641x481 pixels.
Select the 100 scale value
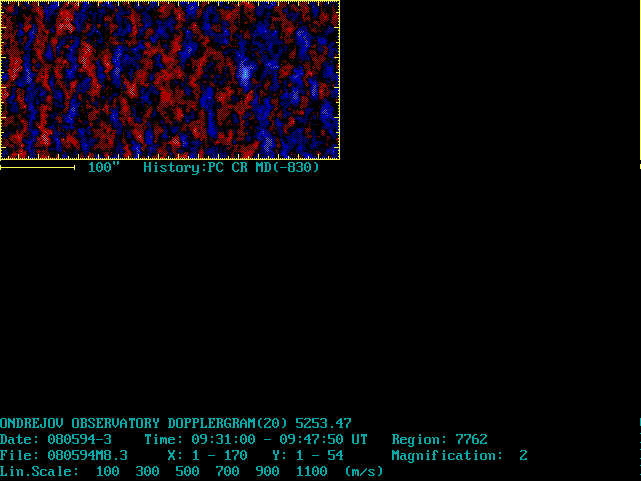click(x=108, y=471)
